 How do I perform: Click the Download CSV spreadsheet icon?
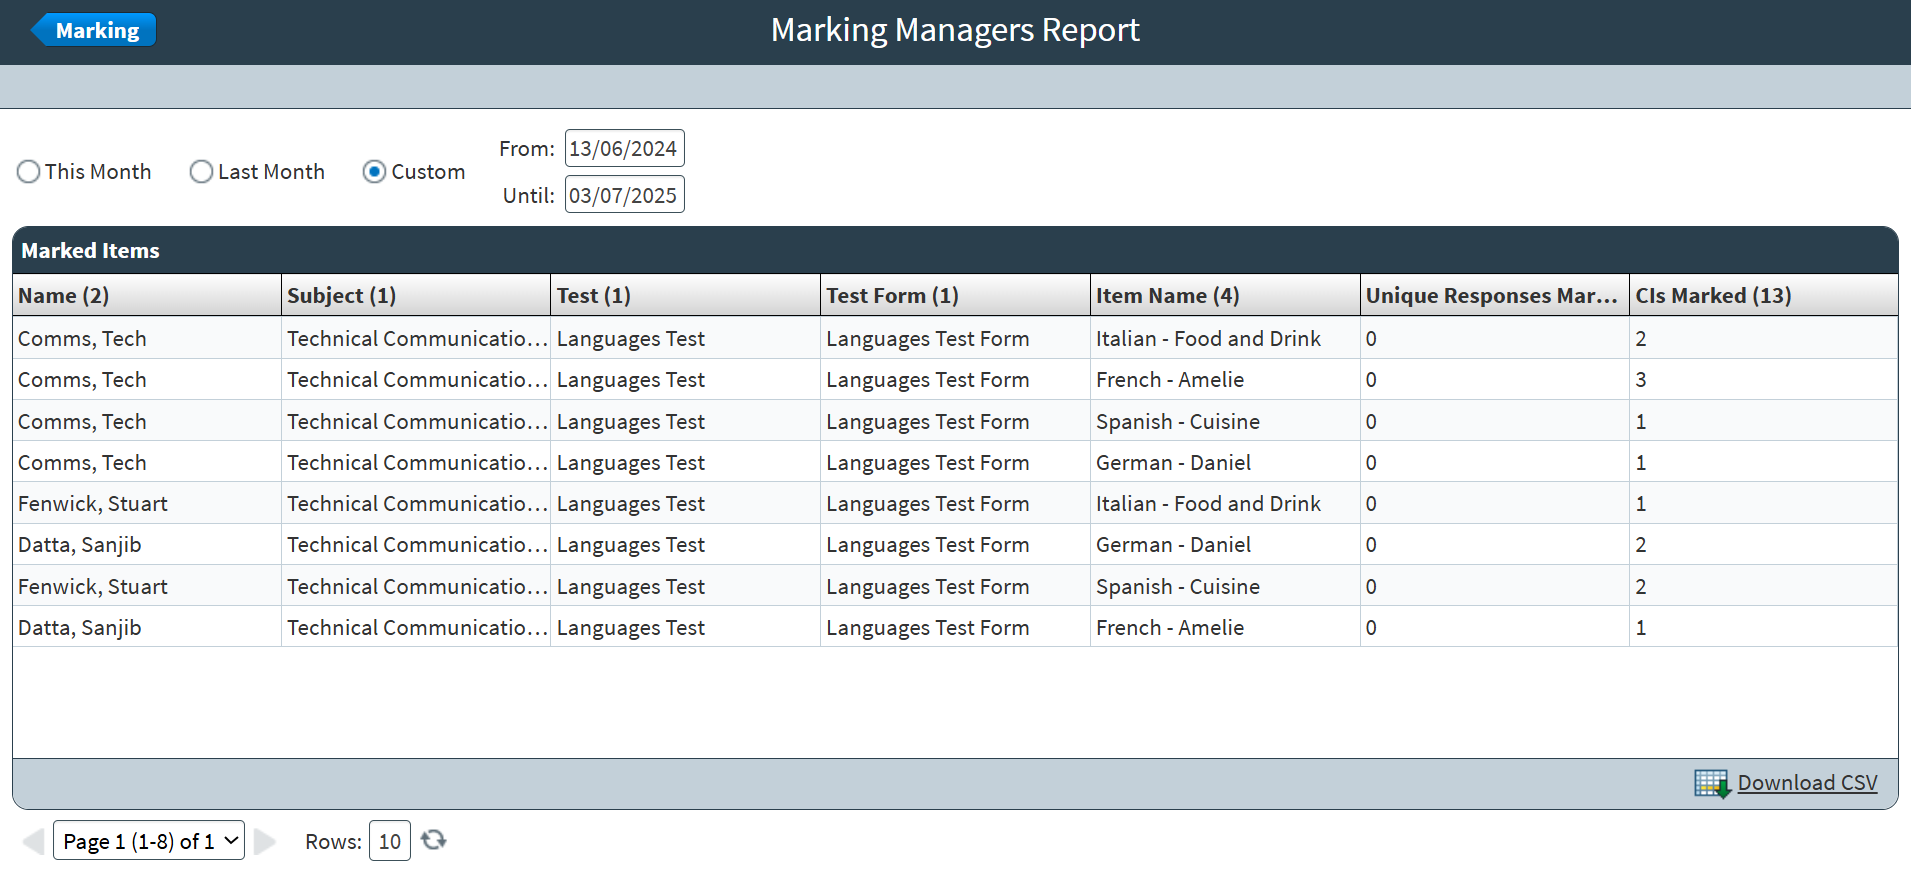(x=1711, y=783)
